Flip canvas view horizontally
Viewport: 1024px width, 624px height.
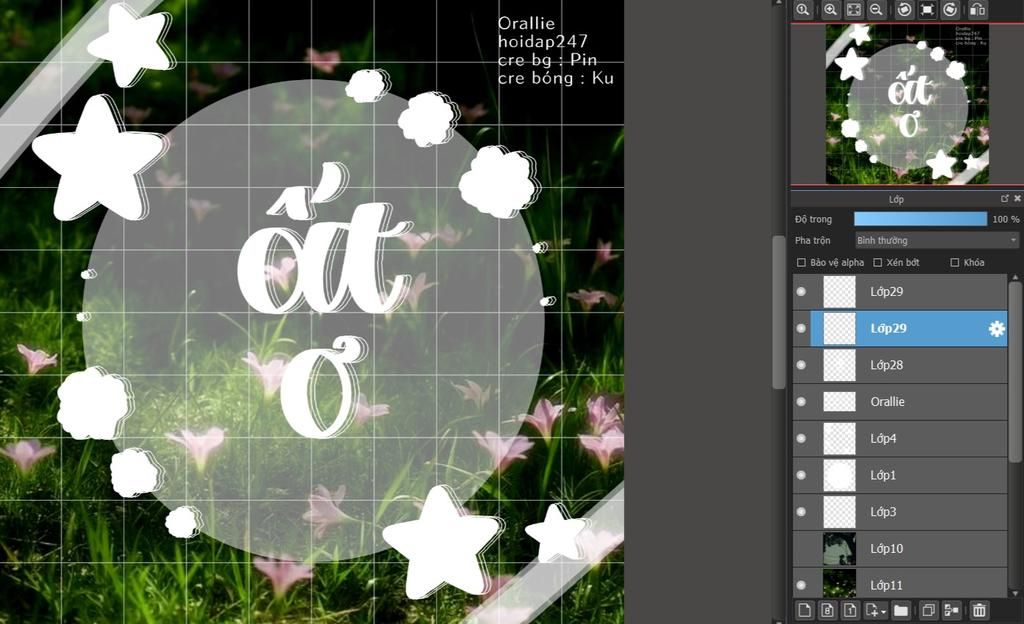[978, 10]
